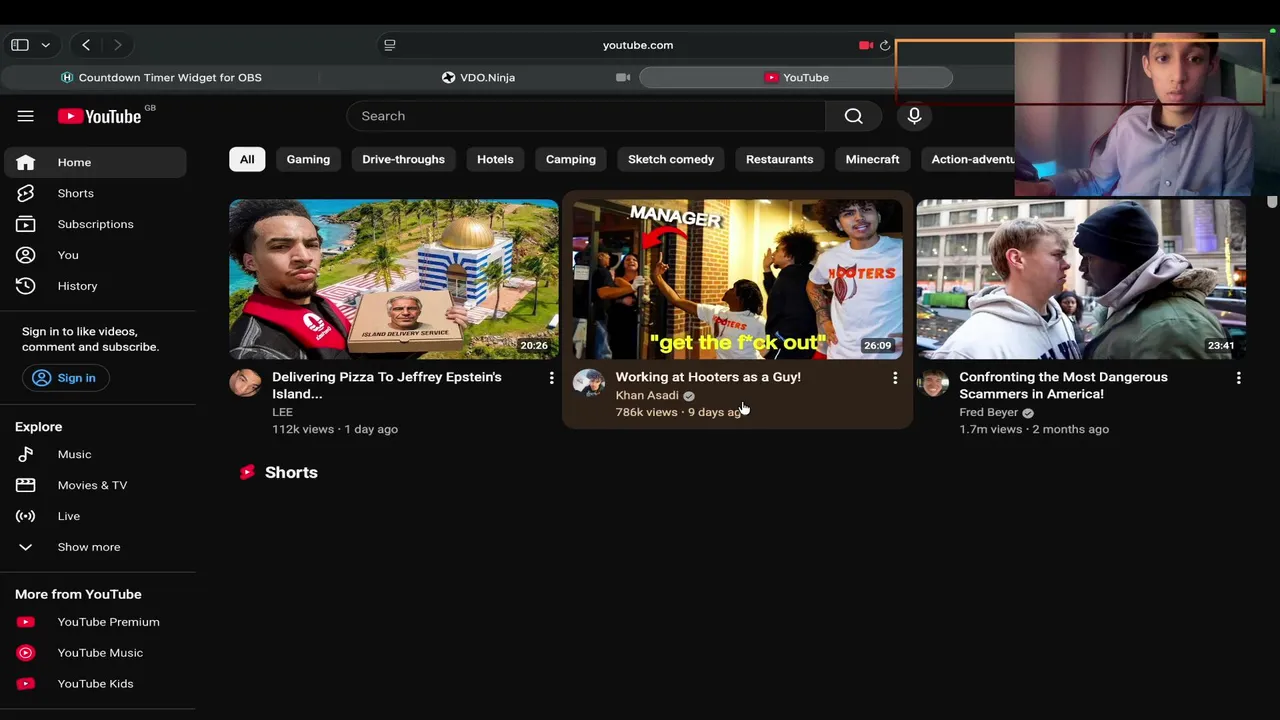
Task: Open the Fred Beyer channel name link
Action: click(x=988, y=412)
